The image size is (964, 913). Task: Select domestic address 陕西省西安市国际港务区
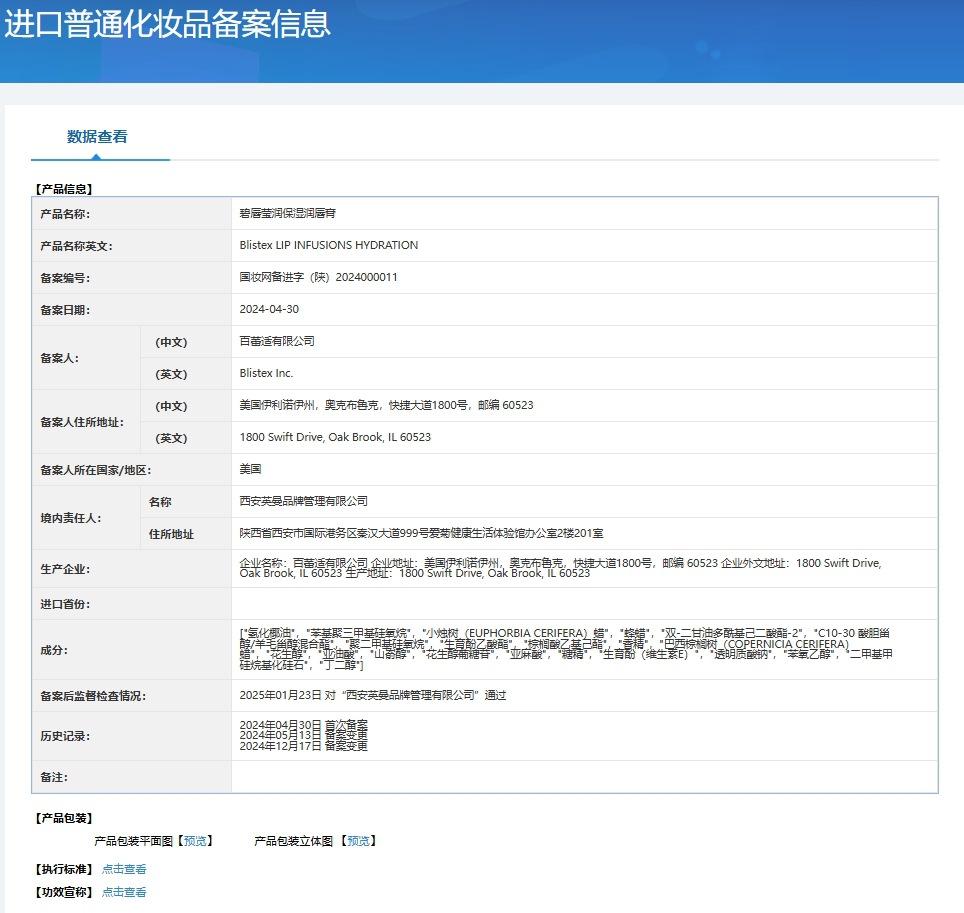tap(421, 533)
